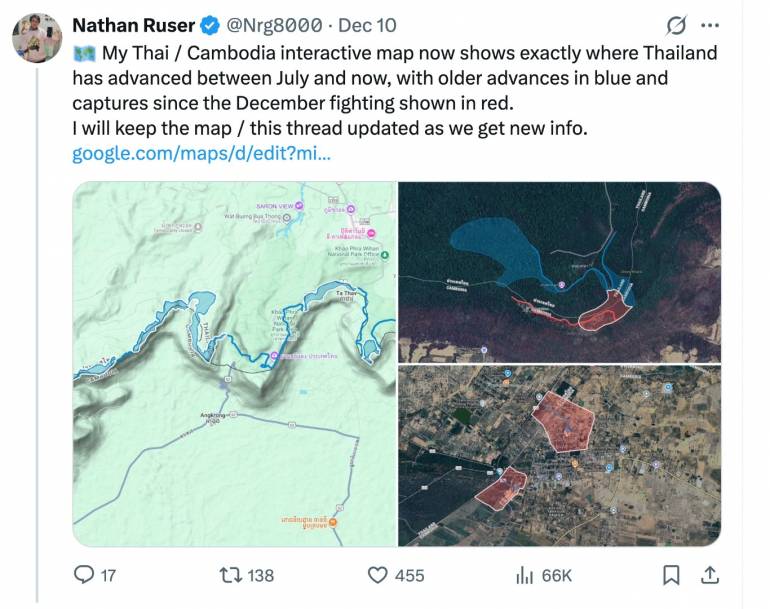Click the 455 likes count
770x609 pixels.
409,575
